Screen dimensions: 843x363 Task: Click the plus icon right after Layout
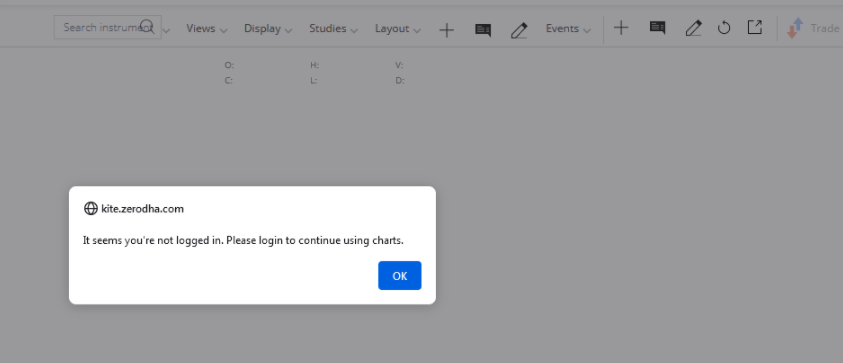pyautogui.click(x=446, y=30)
